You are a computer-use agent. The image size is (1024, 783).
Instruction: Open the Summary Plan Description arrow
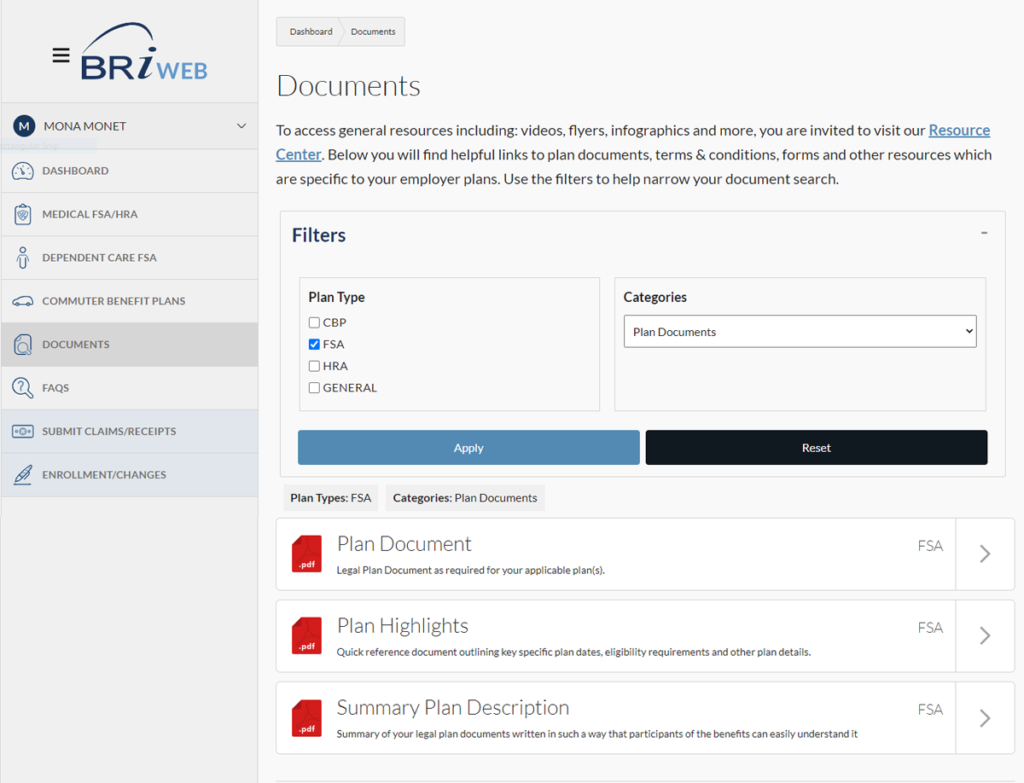coord(984,717)
